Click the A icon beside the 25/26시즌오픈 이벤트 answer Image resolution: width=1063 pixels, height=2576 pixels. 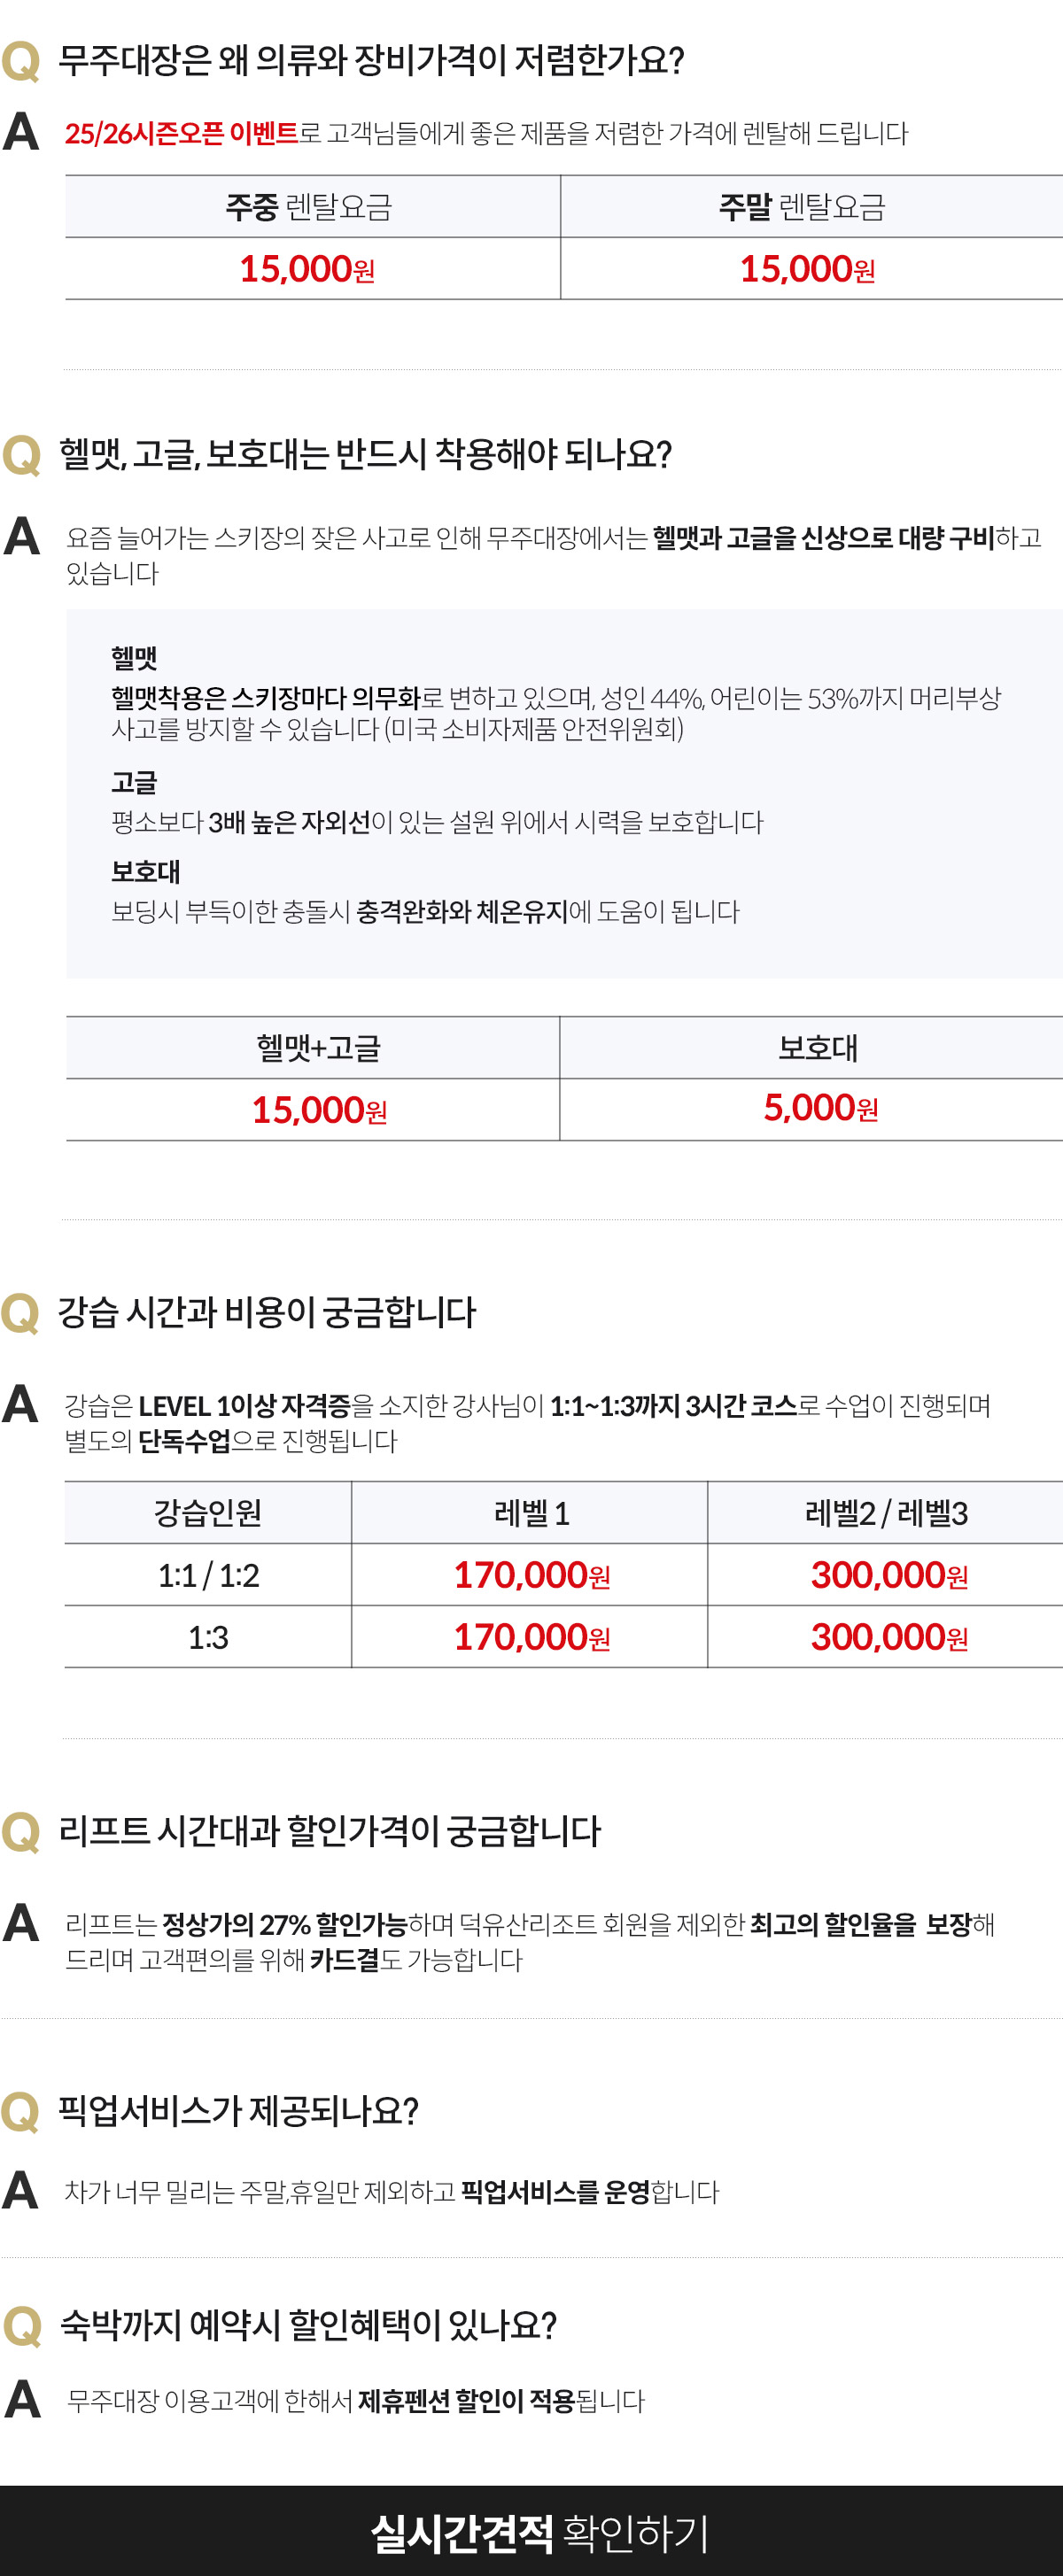tap(21, 132)
